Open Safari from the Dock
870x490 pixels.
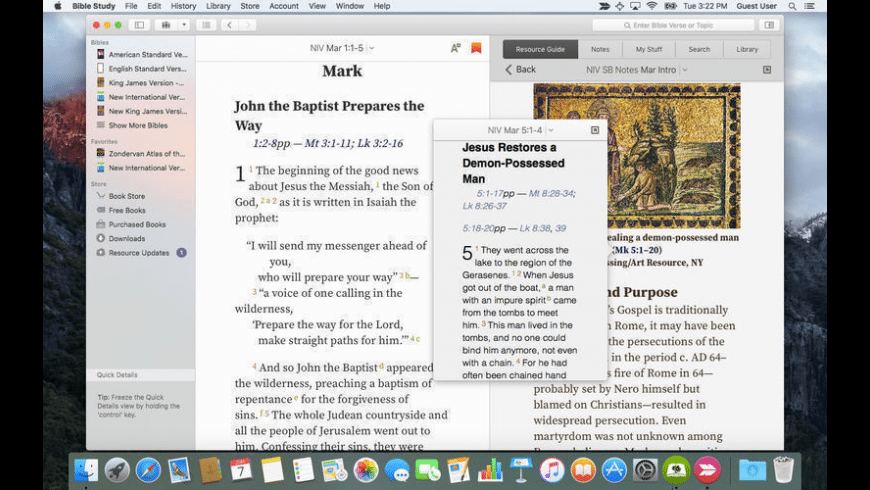(148, 471)
